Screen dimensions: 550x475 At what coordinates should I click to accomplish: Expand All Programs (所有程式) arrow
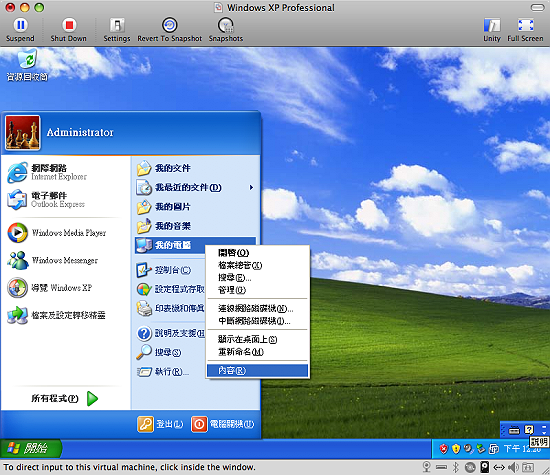tap(92, 399)
